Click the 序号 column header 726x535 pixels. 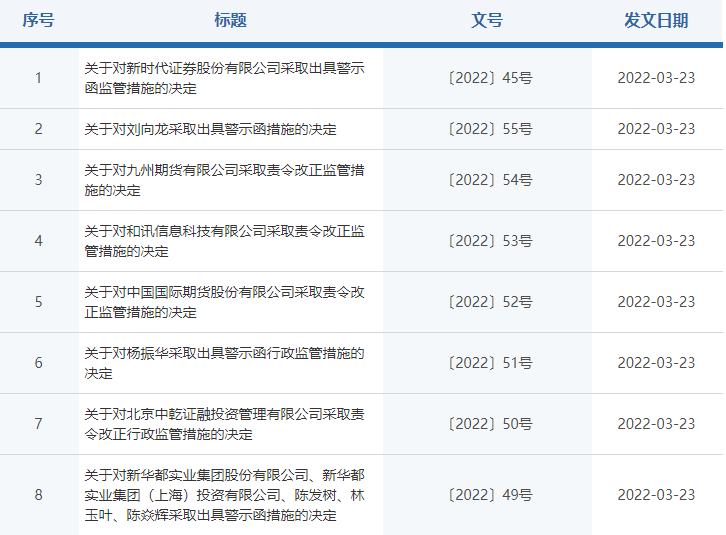(x=38, y=20)
